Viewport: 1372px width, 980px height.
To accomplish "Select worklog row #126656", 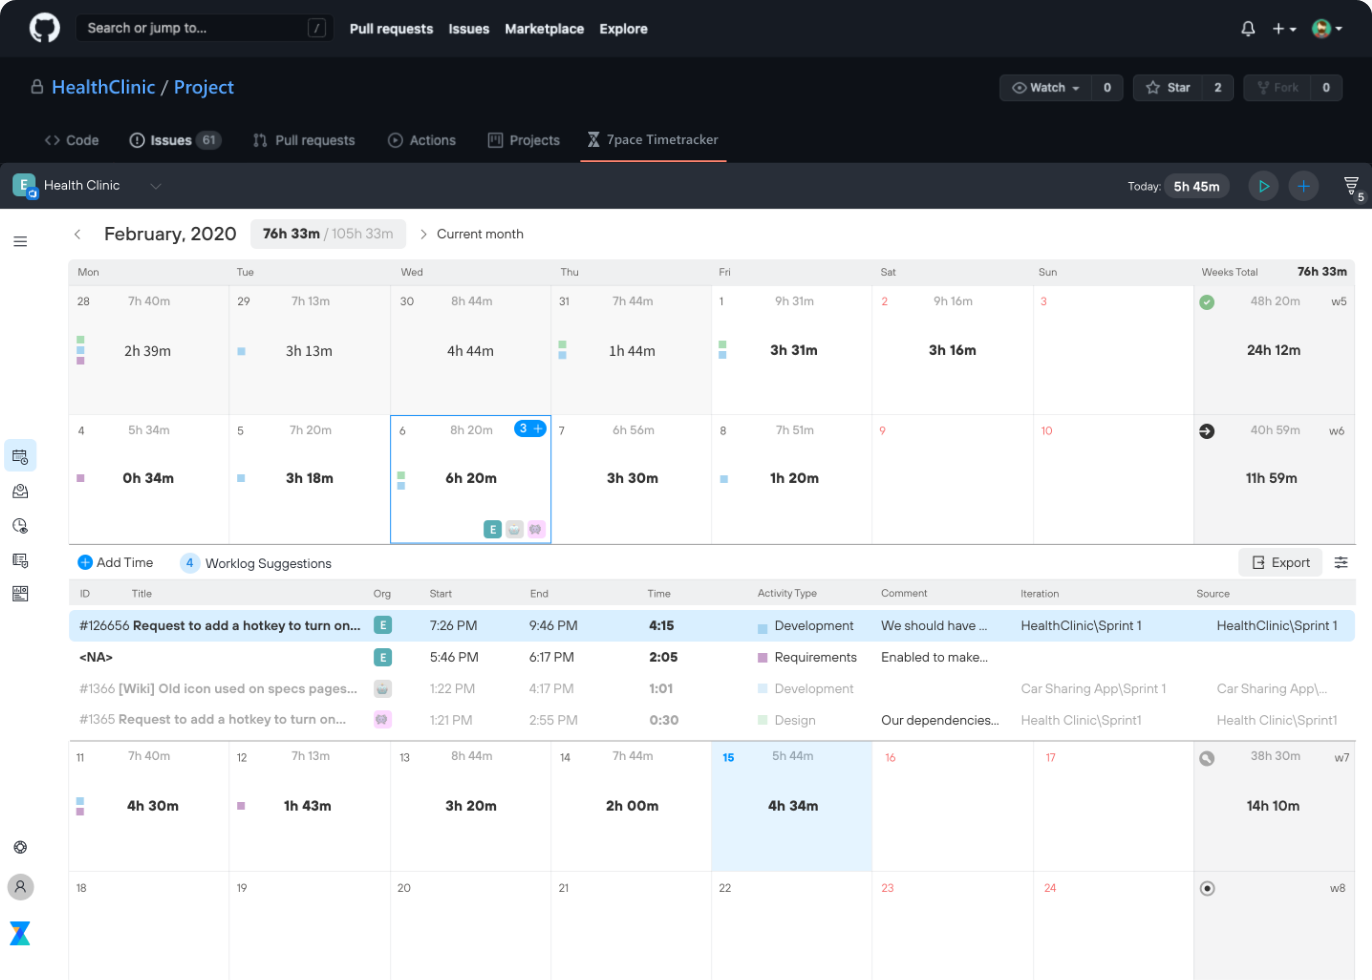I will pos(711,626).
